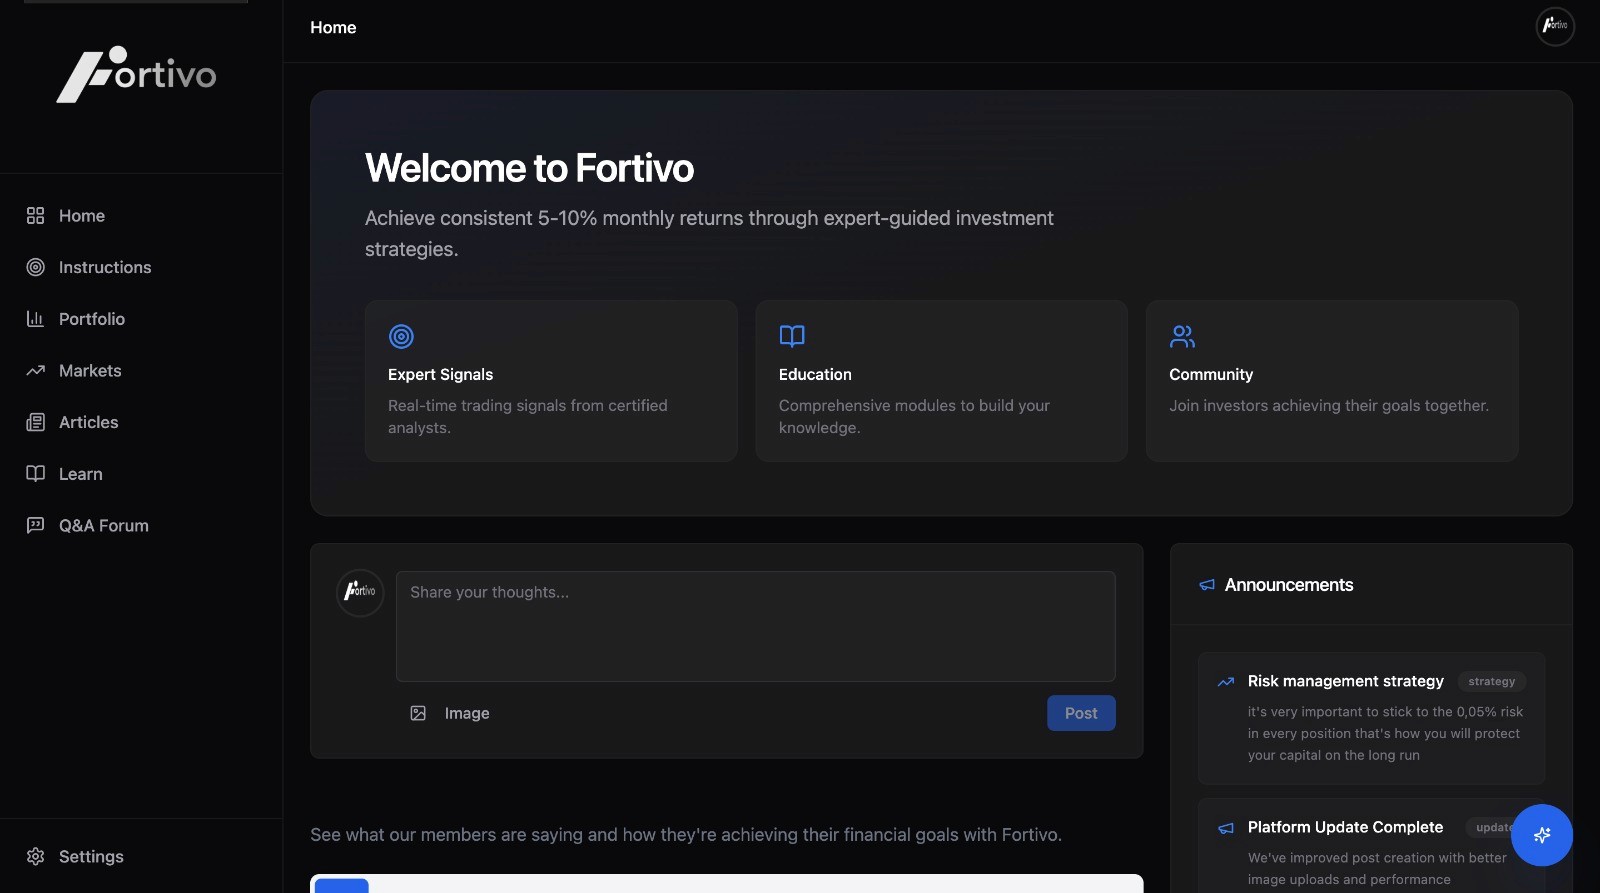Click the 'Achieve consistent 5-10% monthly returns' subtitle
Viewport: 1600px width, 893px height.
(709, 233)
